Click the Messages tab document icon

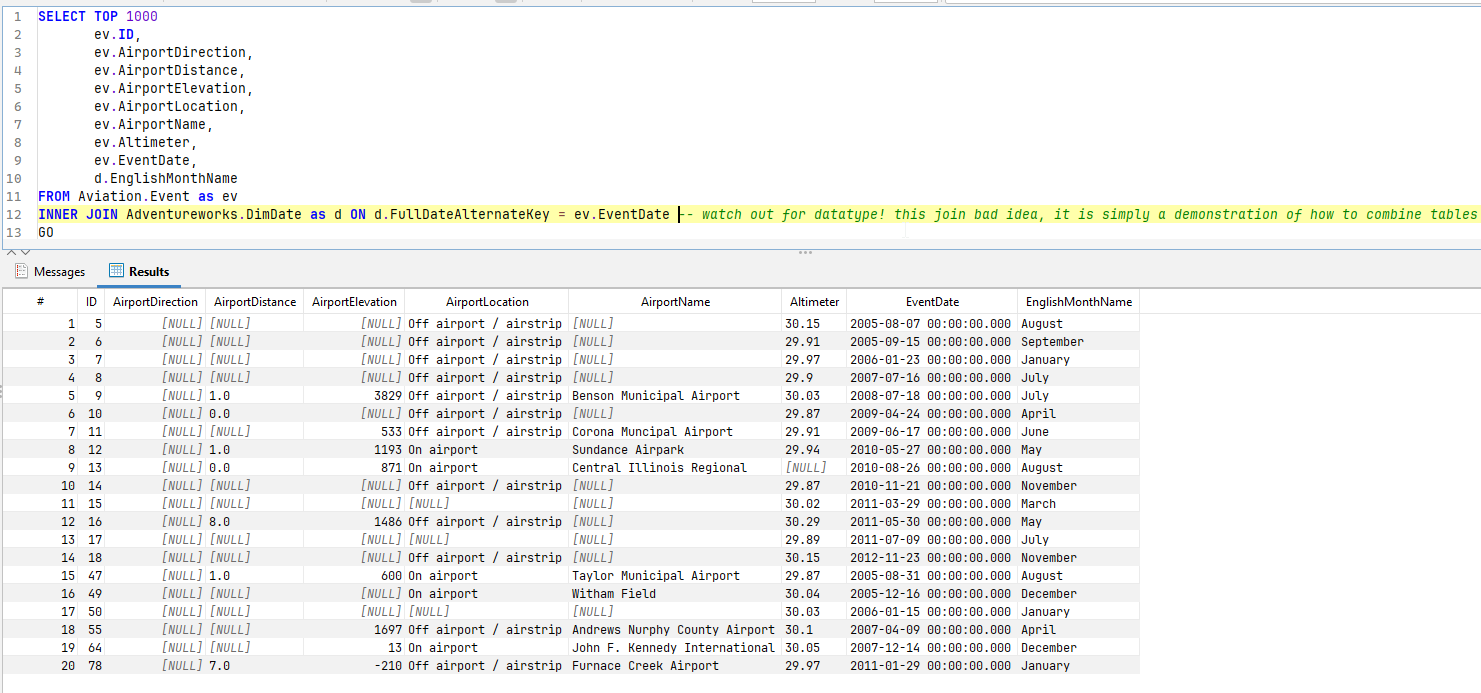coord(21,271)
